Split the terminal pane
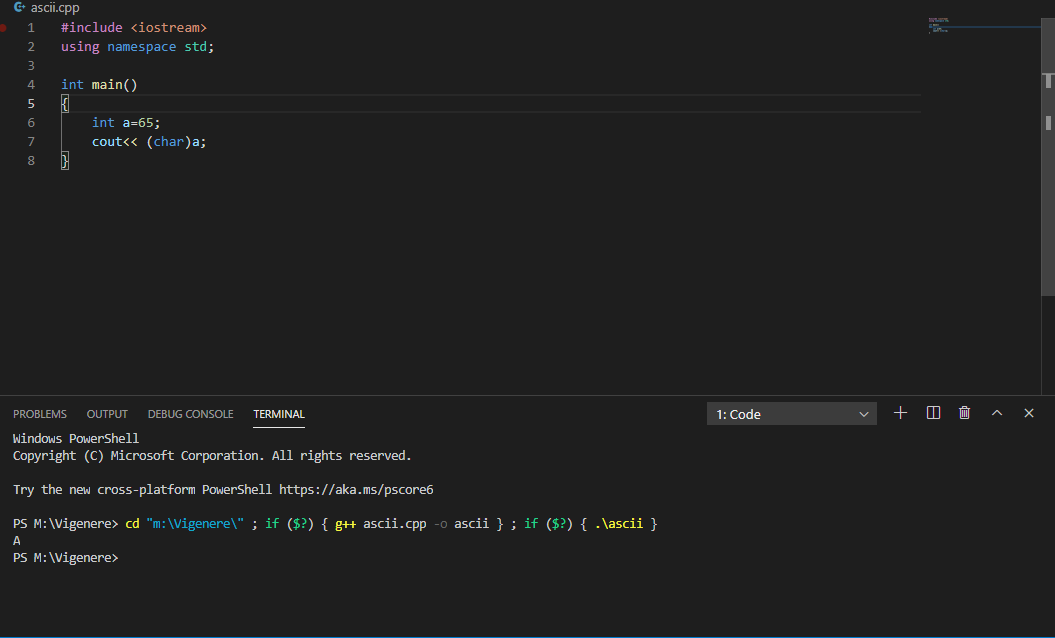 click(933, 413)
